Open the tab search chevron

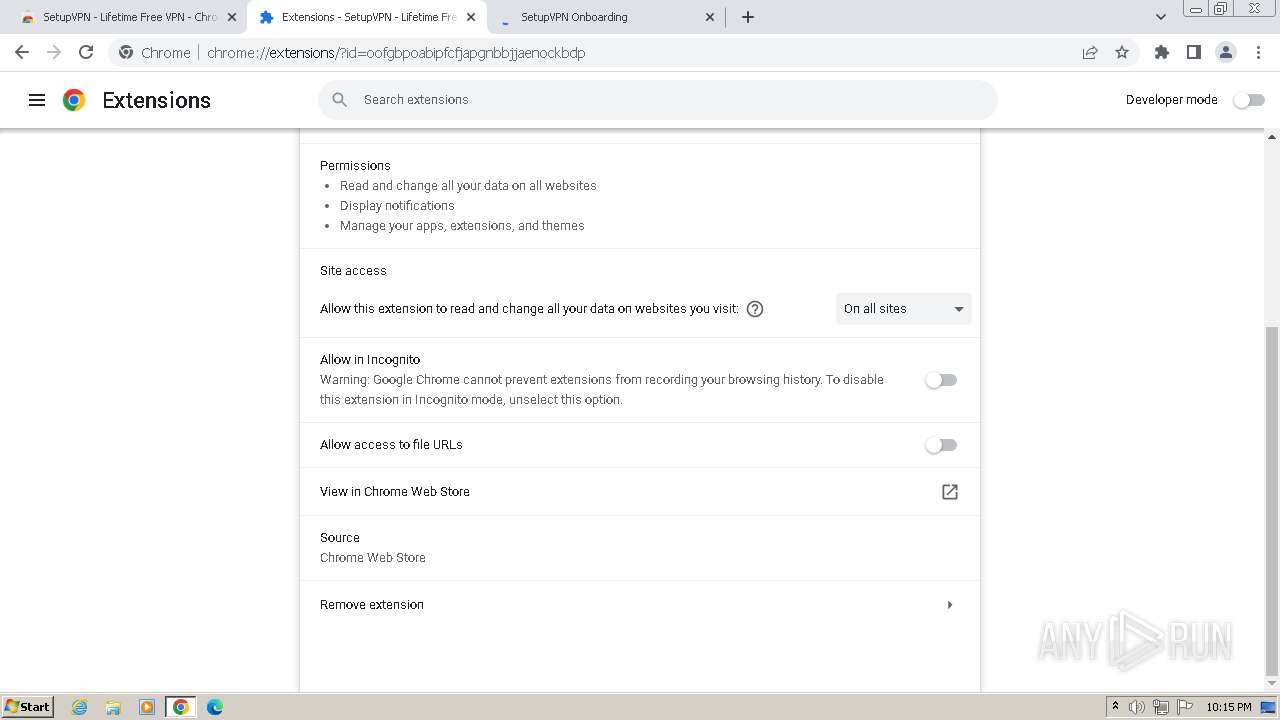pyautogui.click(x=1161, y=17)
